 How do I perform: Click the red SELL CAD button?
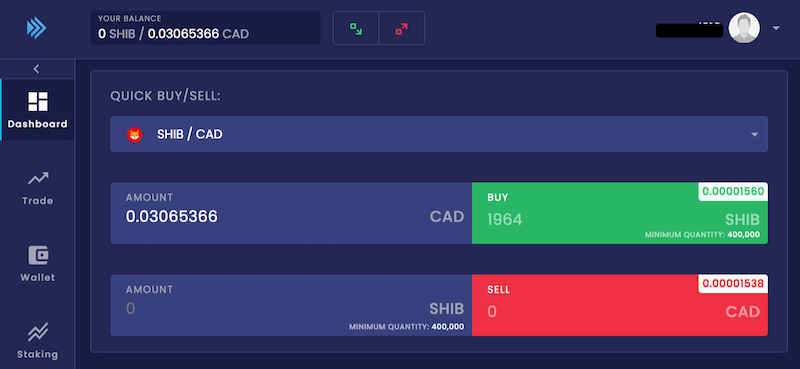[x=620, y=305]
